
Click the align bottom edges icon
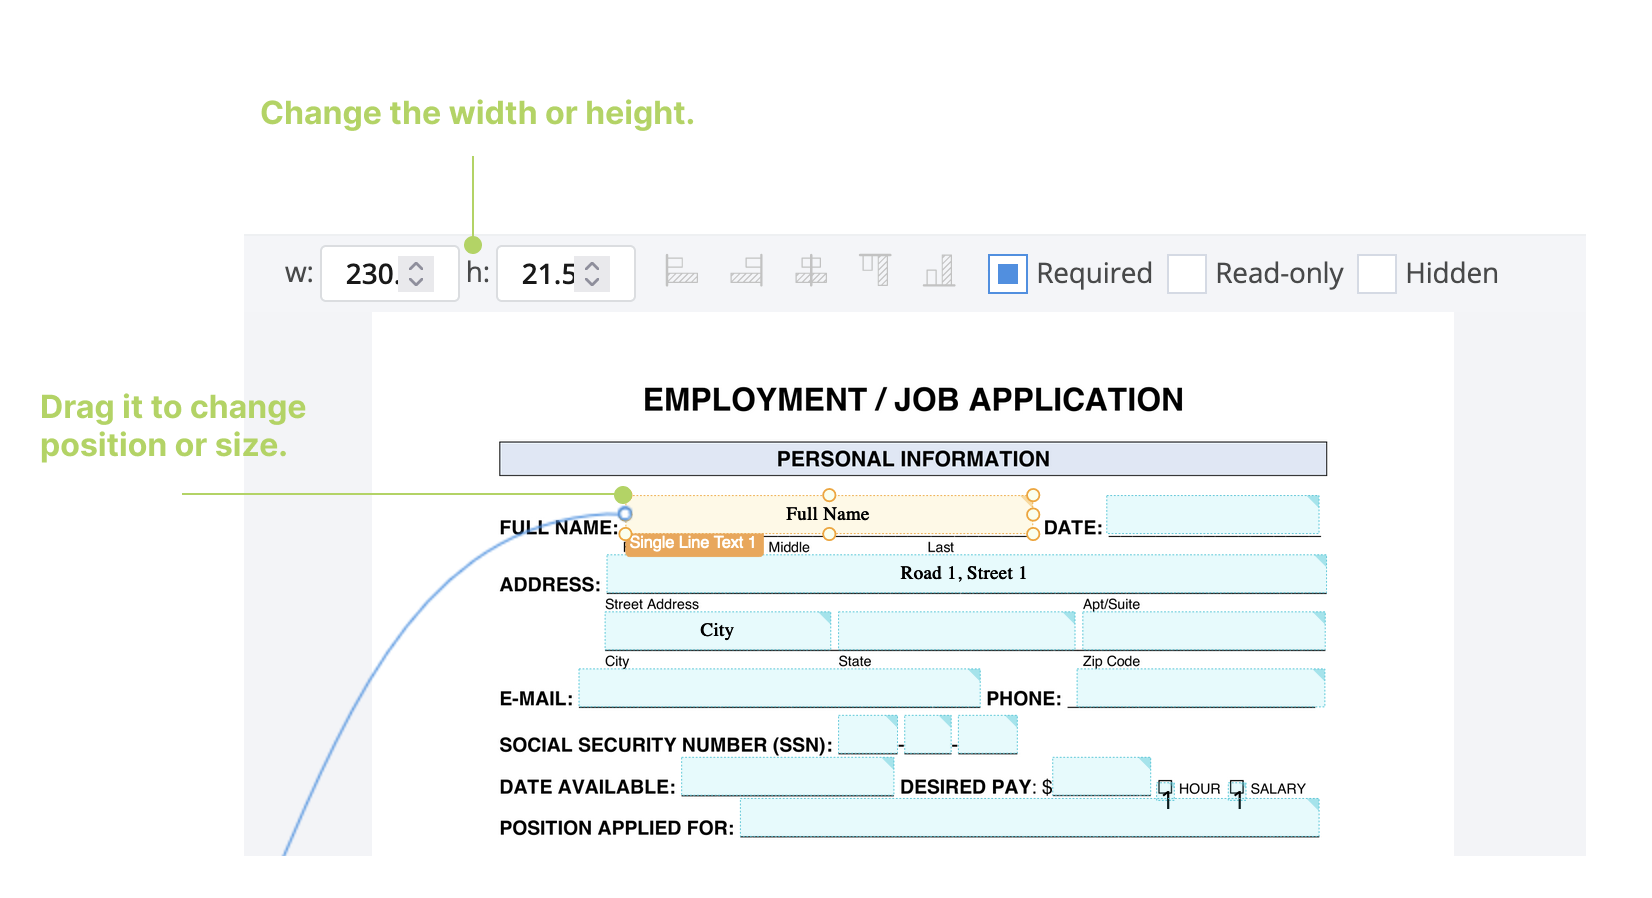(x=939, y=271)
